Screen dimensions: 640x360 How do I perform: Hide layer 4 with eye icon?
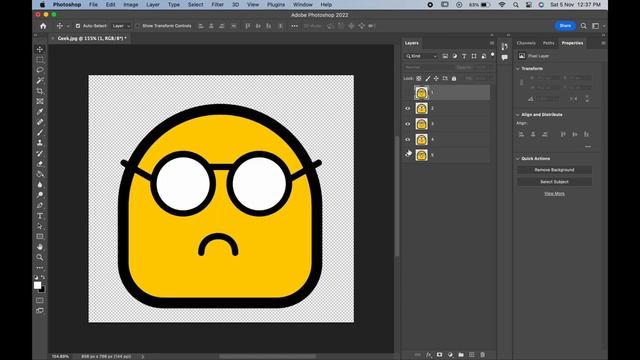(x=407, y=140)
